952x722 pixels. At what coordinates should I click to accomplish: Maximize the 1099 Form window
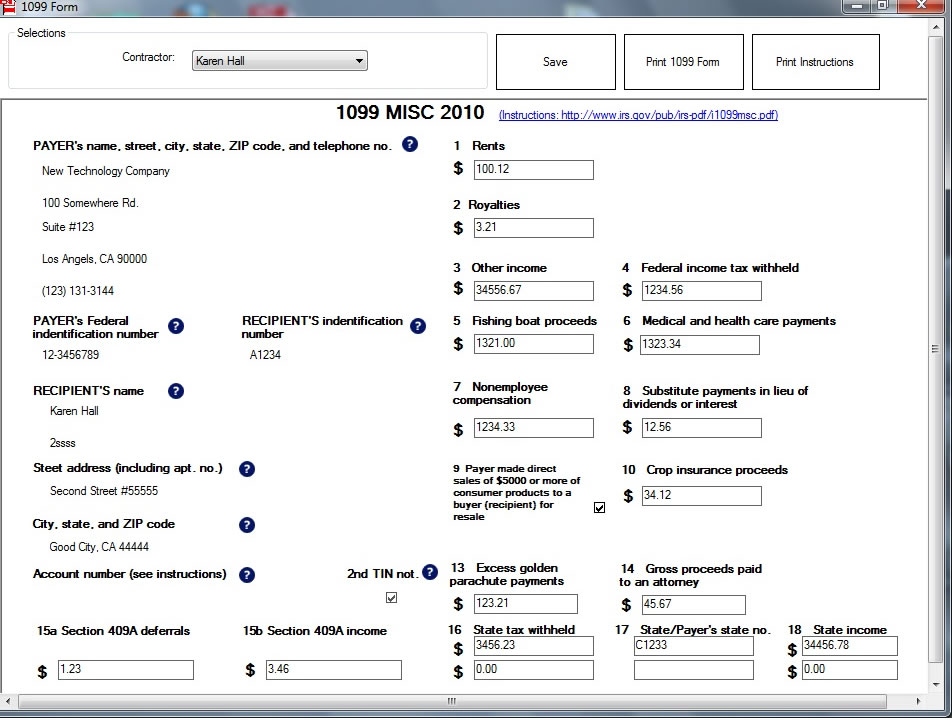883,5
